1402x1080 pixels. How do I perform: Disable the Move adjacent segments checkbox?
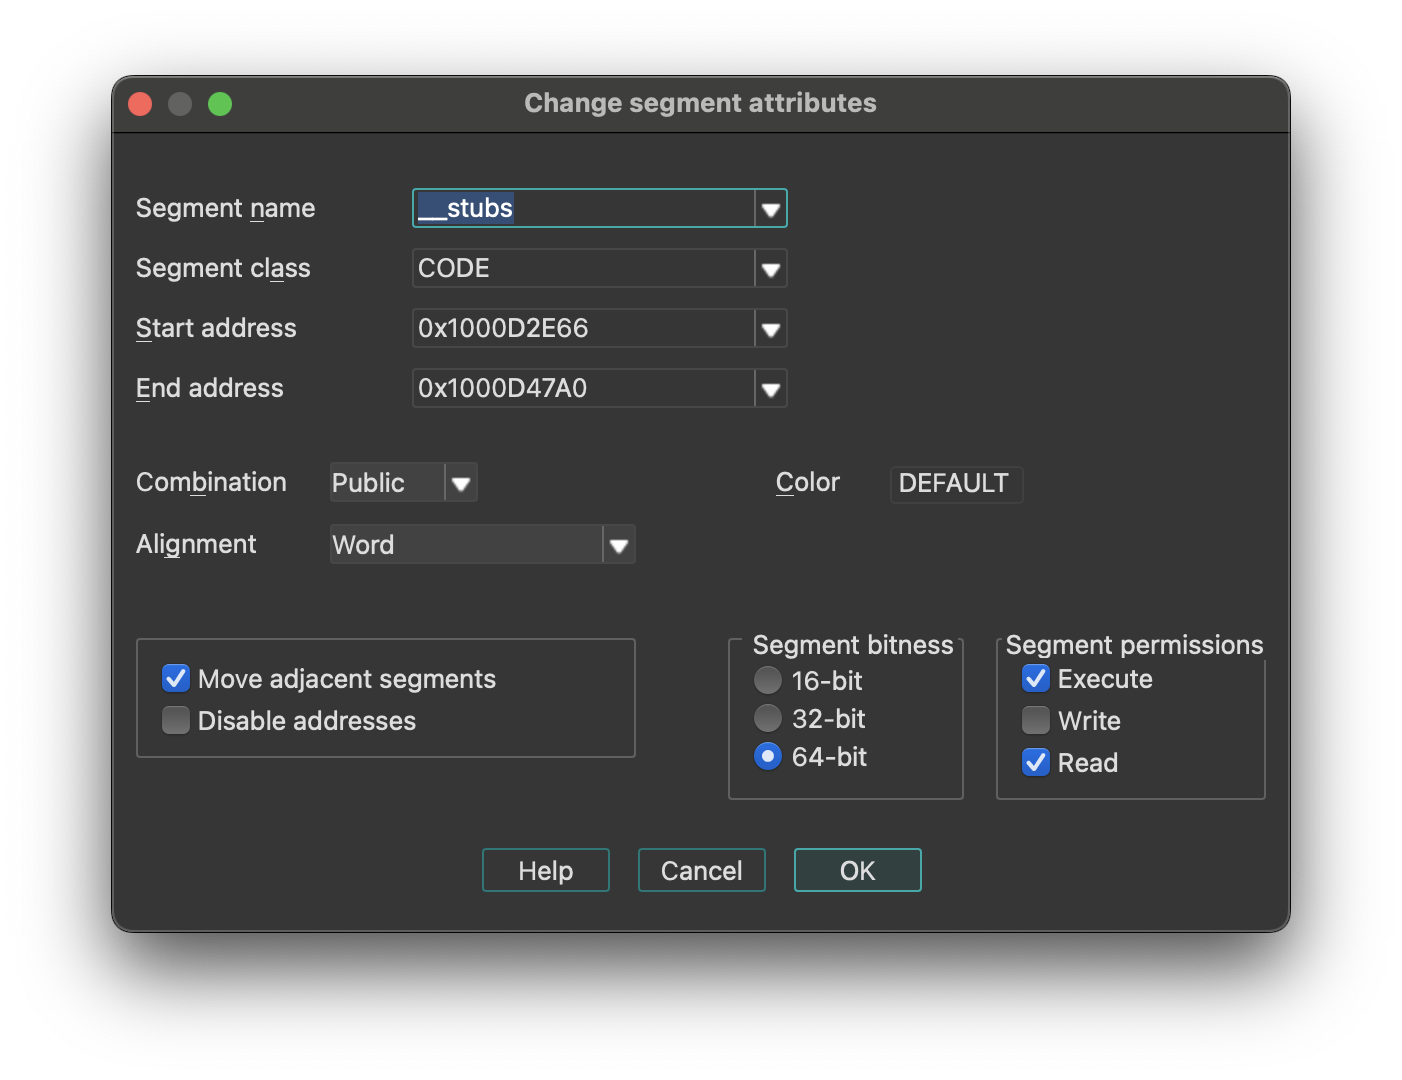point(175,678)
